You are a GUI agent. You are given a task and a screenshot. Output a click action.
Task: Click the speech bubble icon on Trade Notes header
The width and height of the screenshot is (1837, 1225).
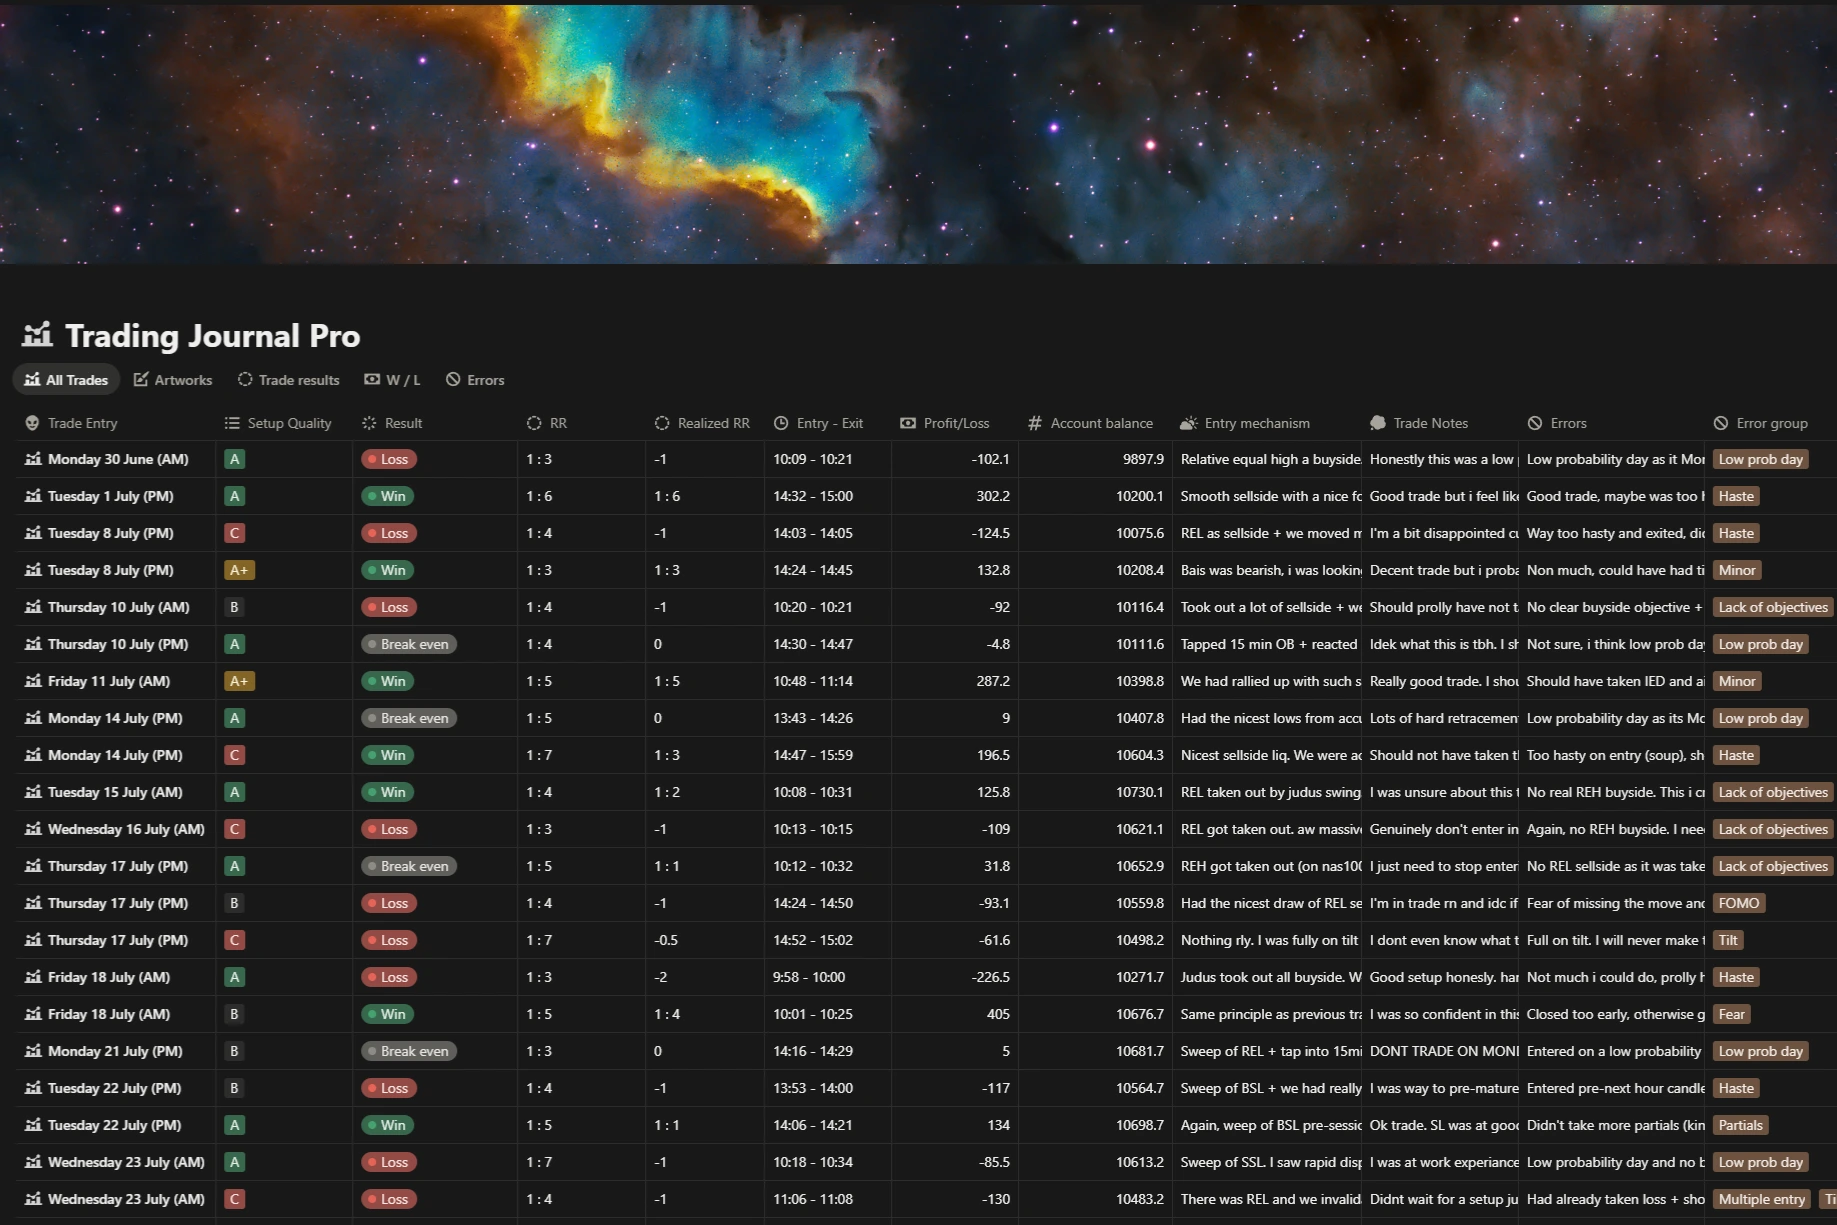(1378, 423)
